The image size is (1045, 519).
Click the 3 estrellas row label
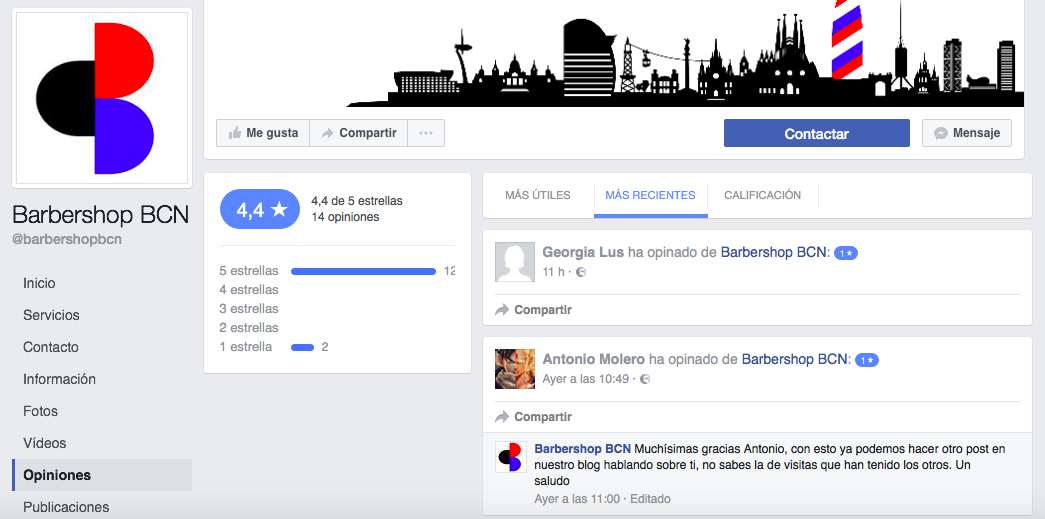tap(249, 308)
